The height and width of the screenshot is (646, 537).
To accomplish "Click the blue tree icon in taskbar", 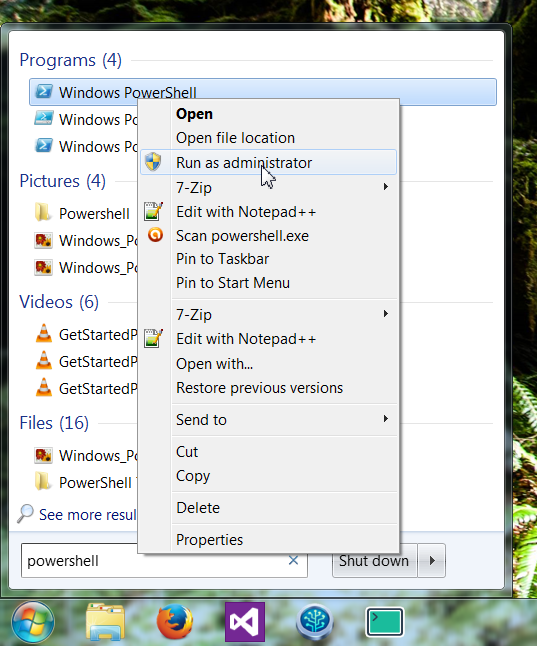I will (315, 622).
